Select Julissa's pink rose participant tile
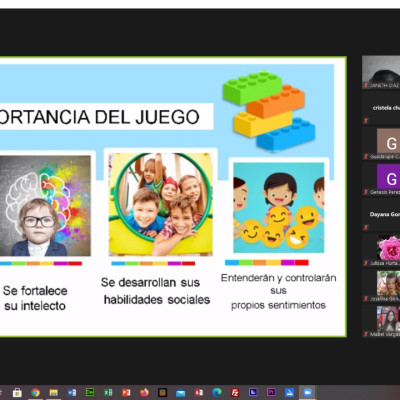Viewport: 400px width, 400px height. pos(381,250)
